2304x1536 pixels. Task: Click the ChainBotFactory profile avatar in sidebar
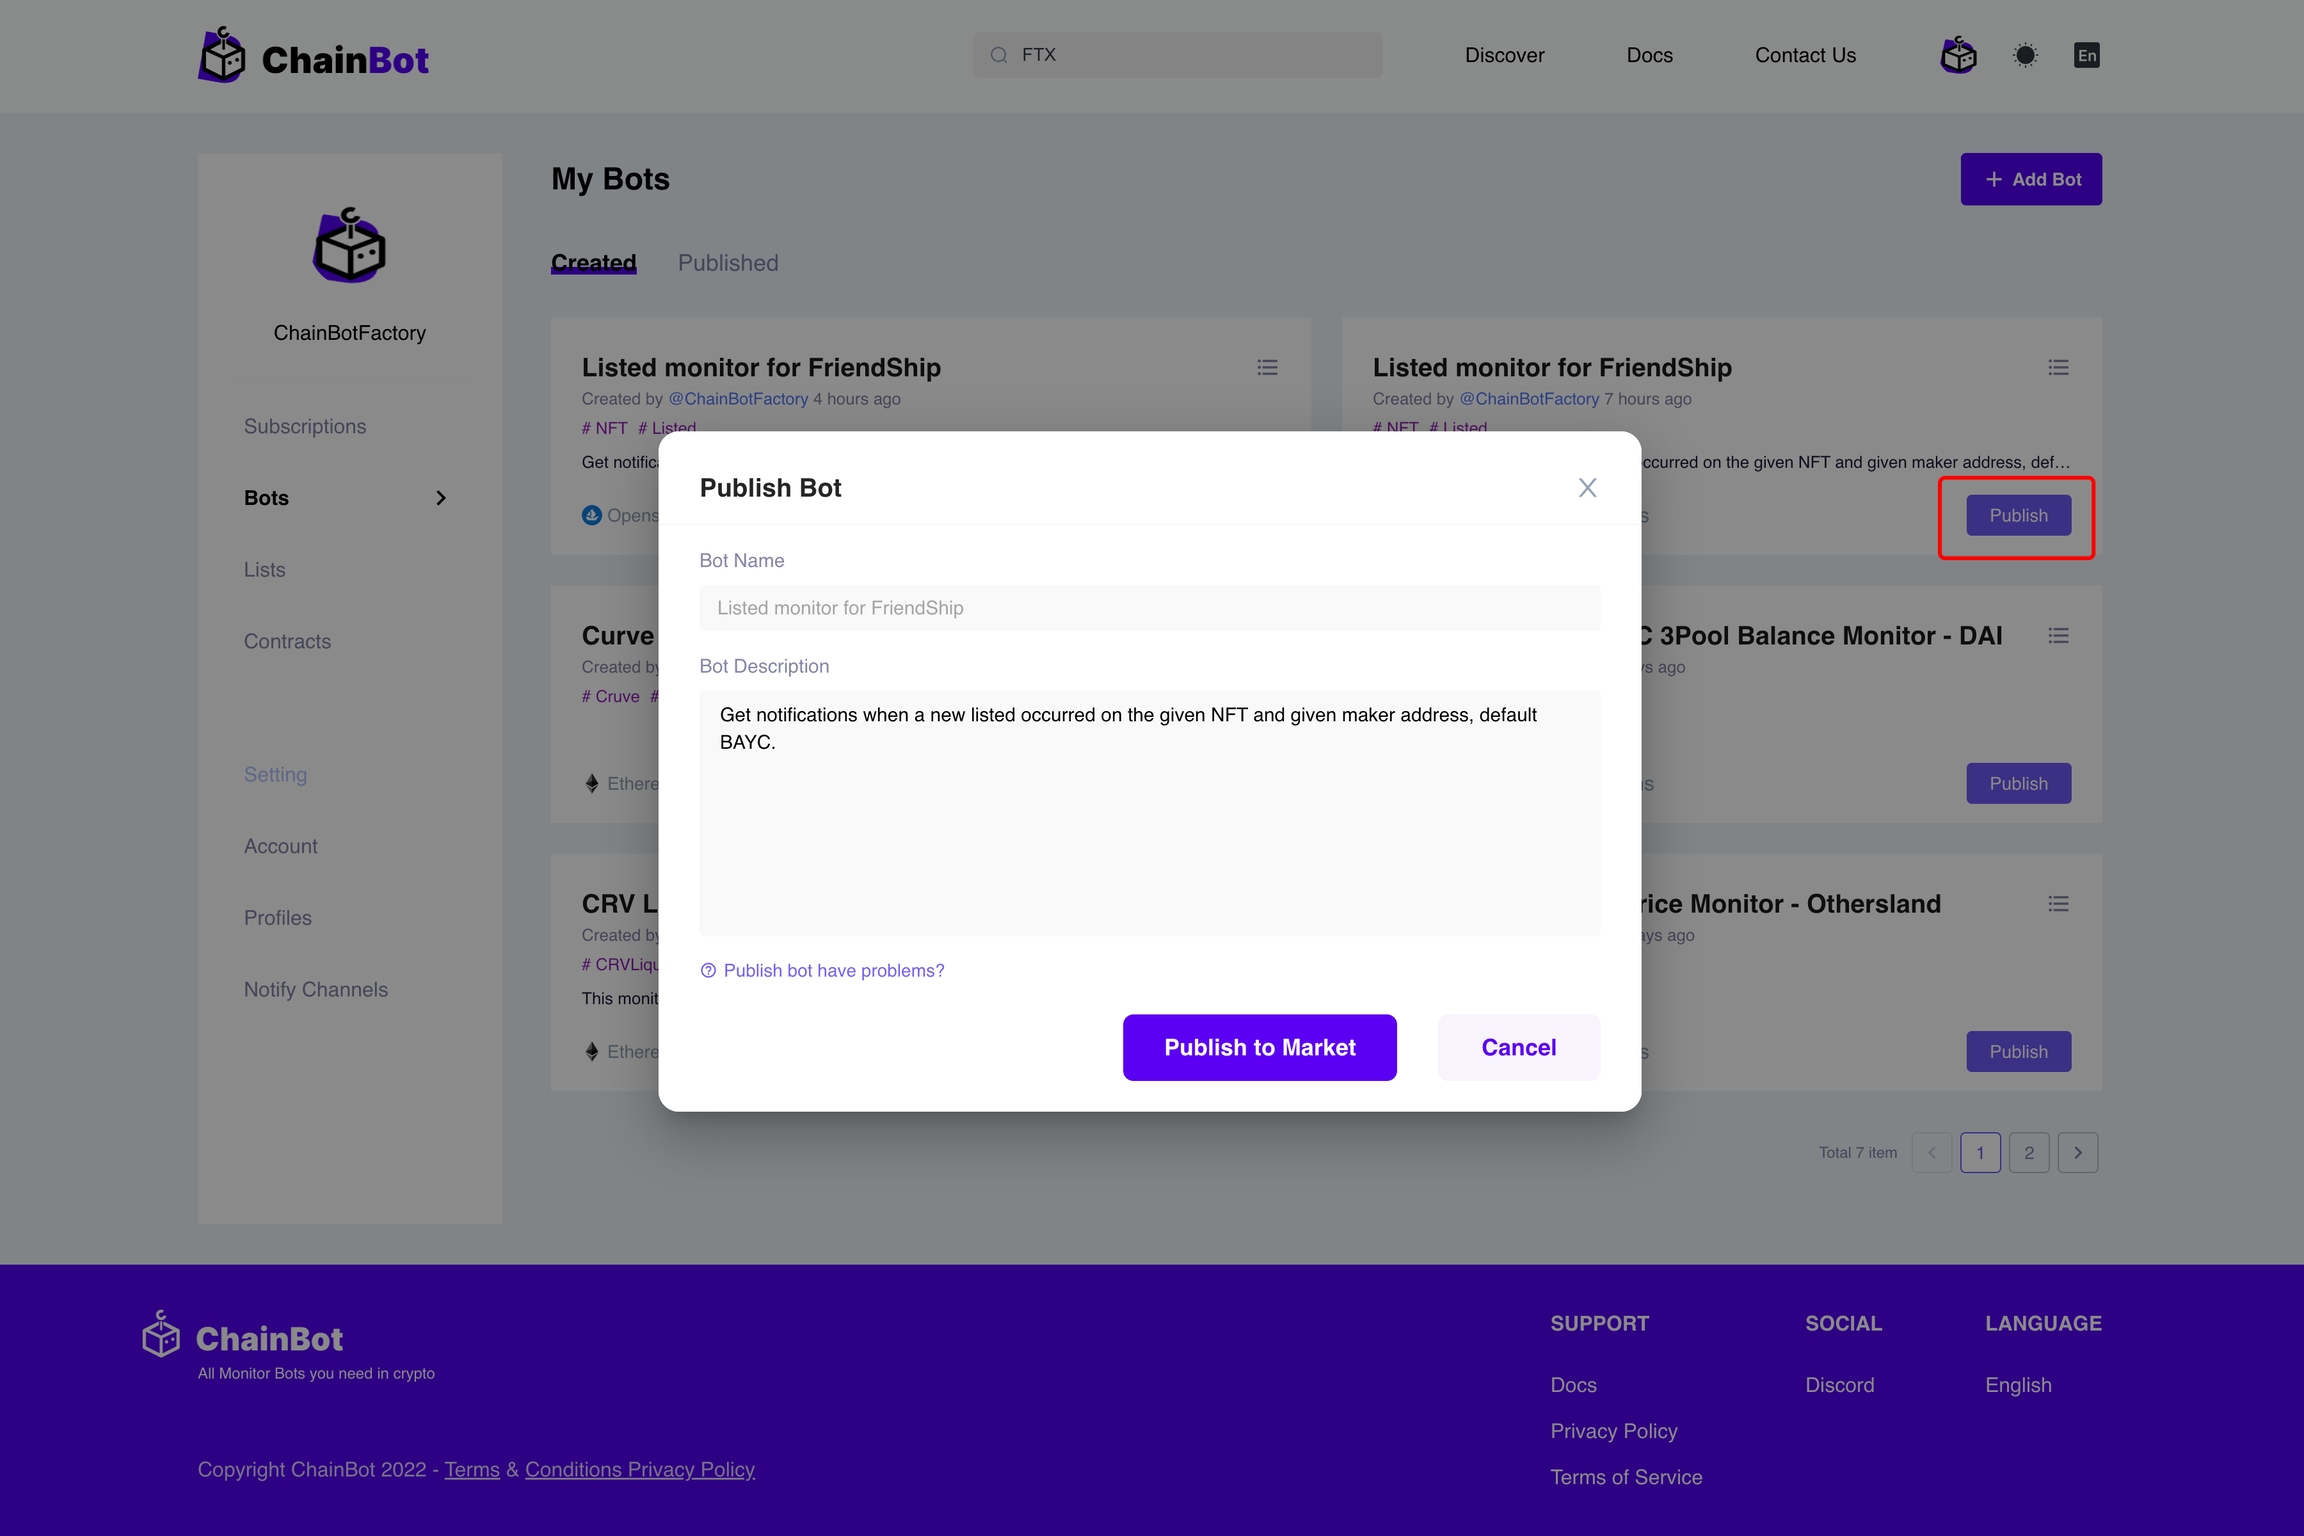tap(349, 246)
